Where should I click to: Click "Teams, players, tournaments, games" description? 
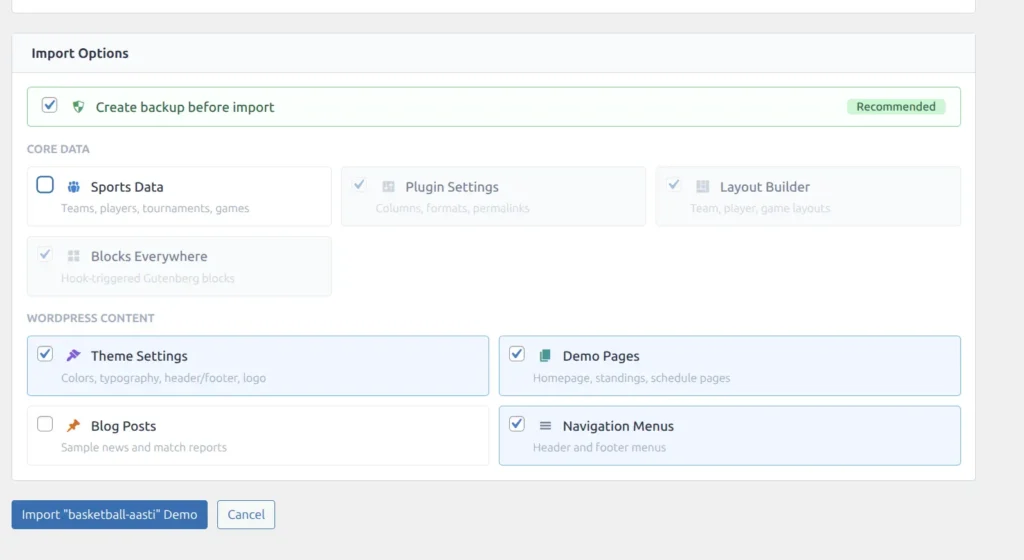click(x=155, y=208)
